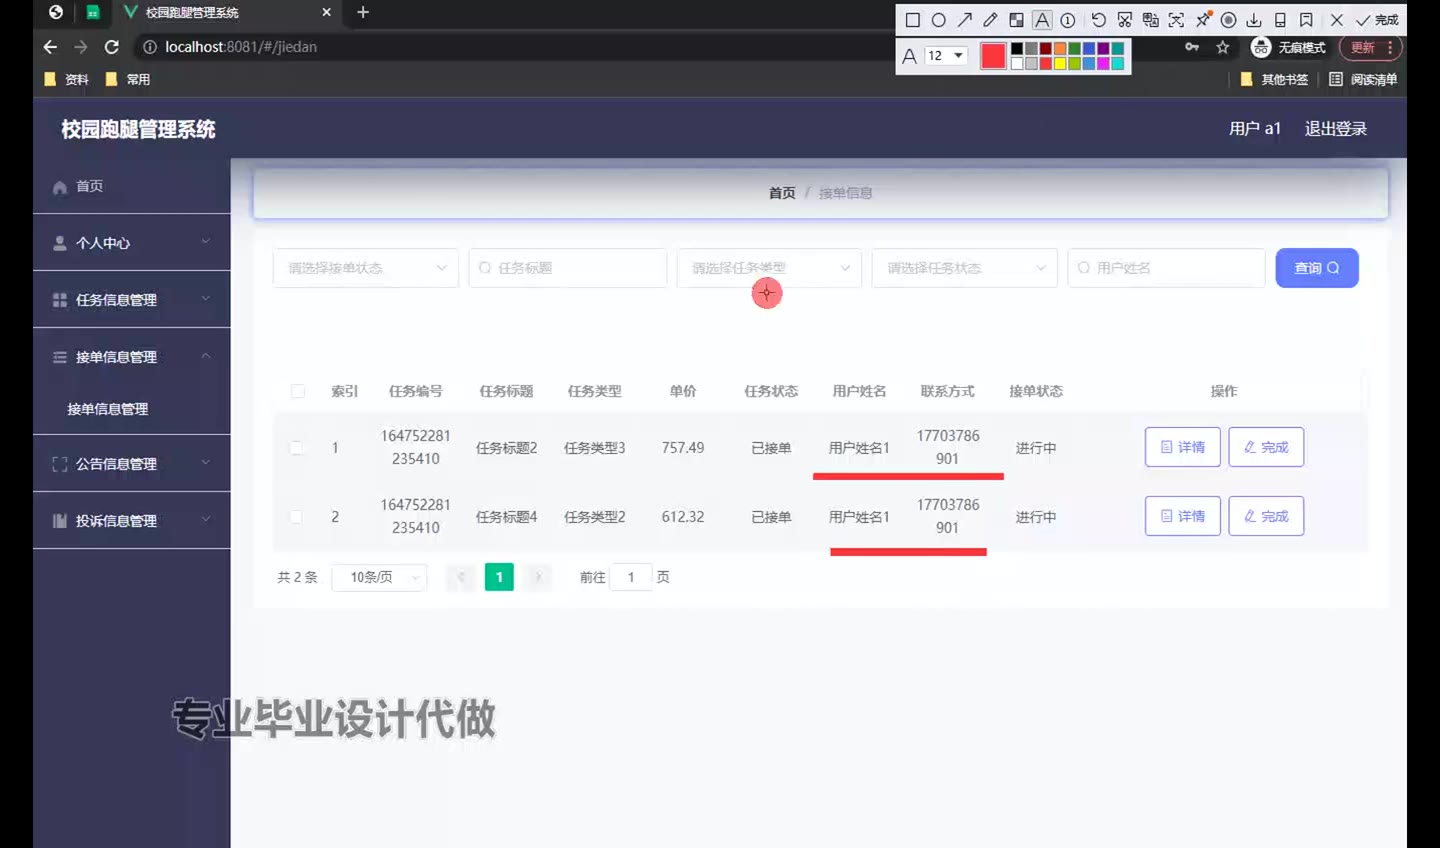Expand the 个人中心 sidebar menu

coord(132,243)
